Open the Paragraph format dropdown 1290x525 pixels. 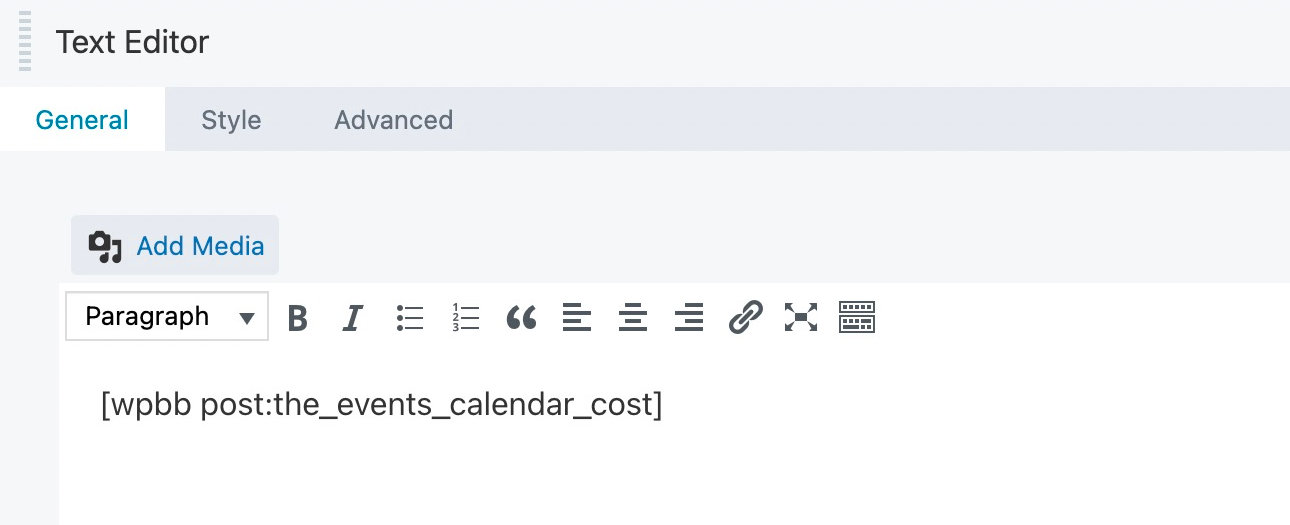click(167, 317)
